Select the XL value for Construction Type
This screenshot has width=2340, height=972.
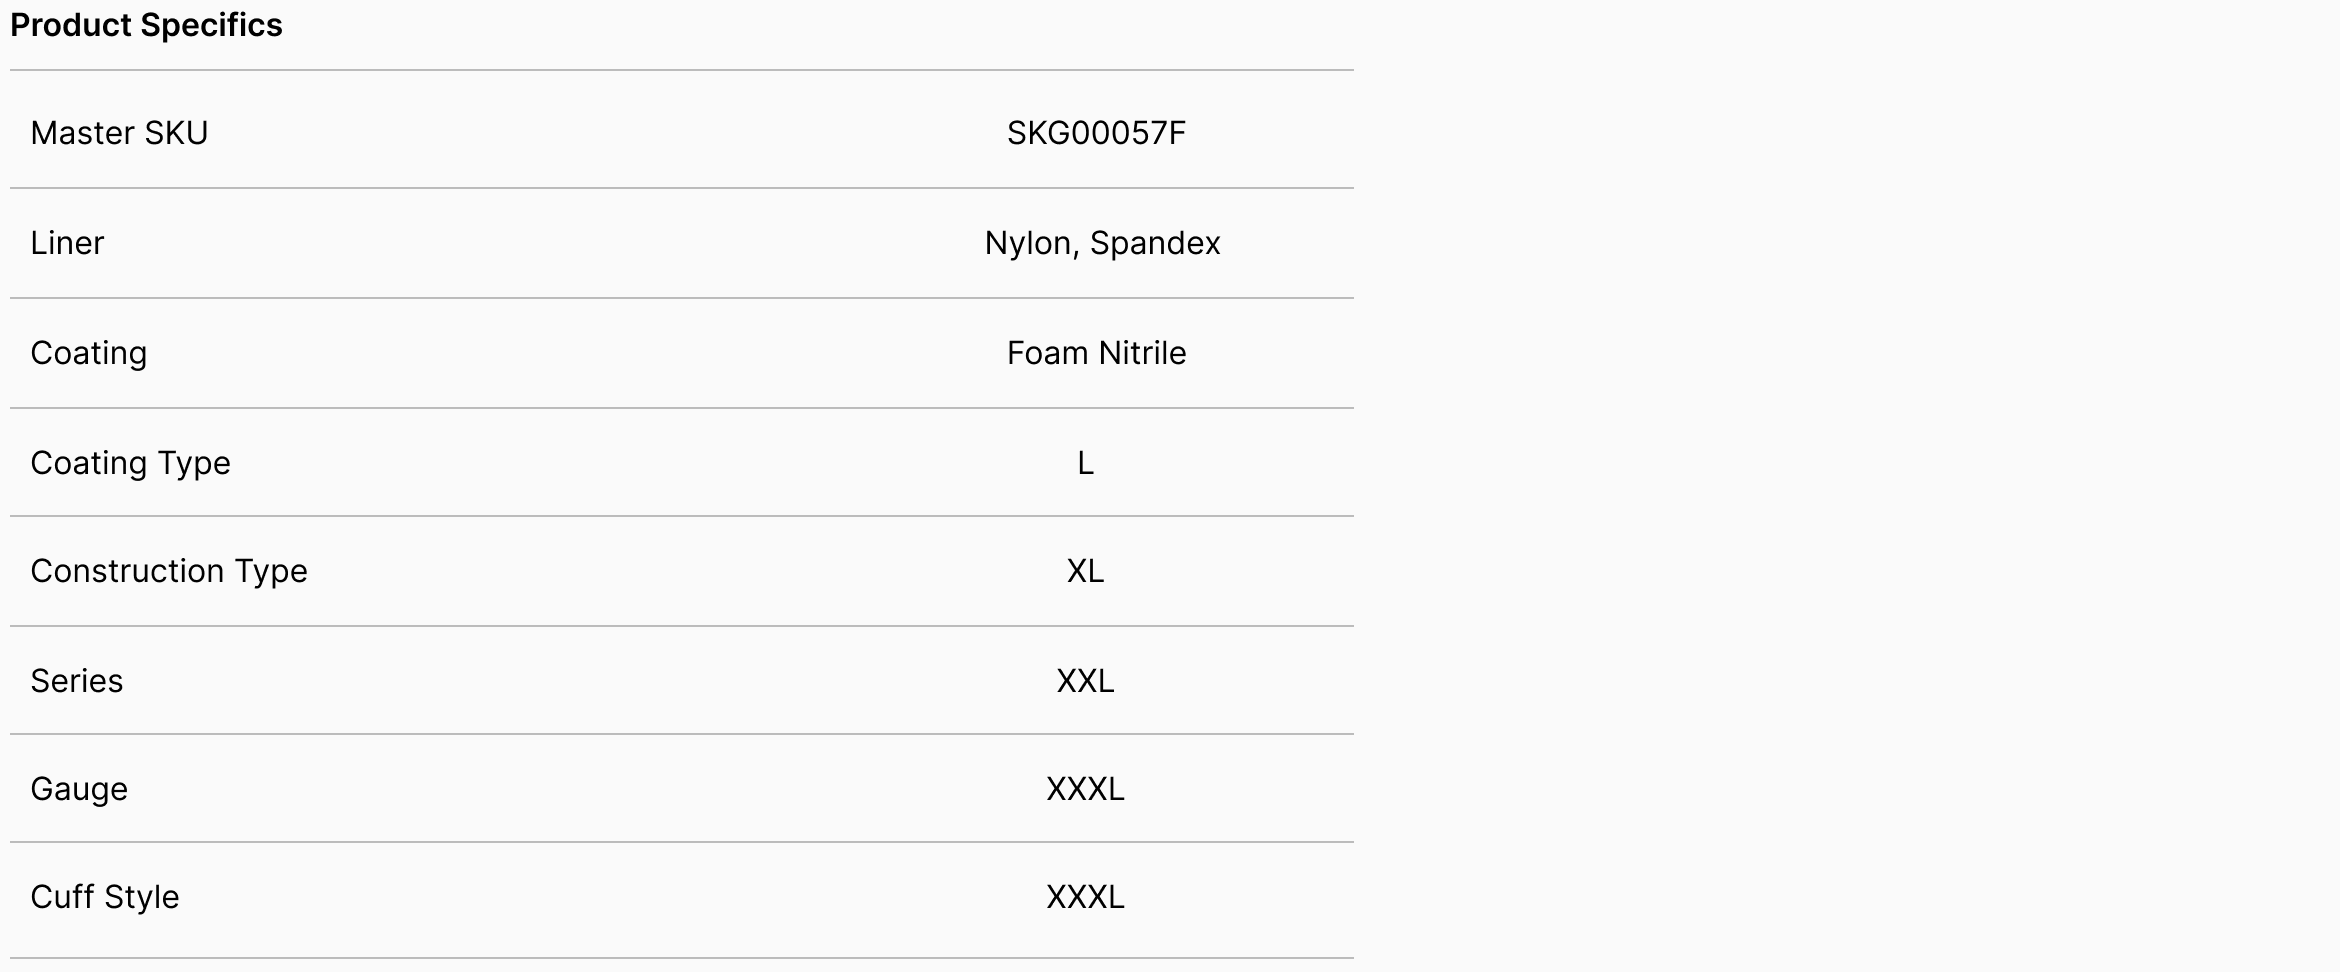pos(1085,571)
